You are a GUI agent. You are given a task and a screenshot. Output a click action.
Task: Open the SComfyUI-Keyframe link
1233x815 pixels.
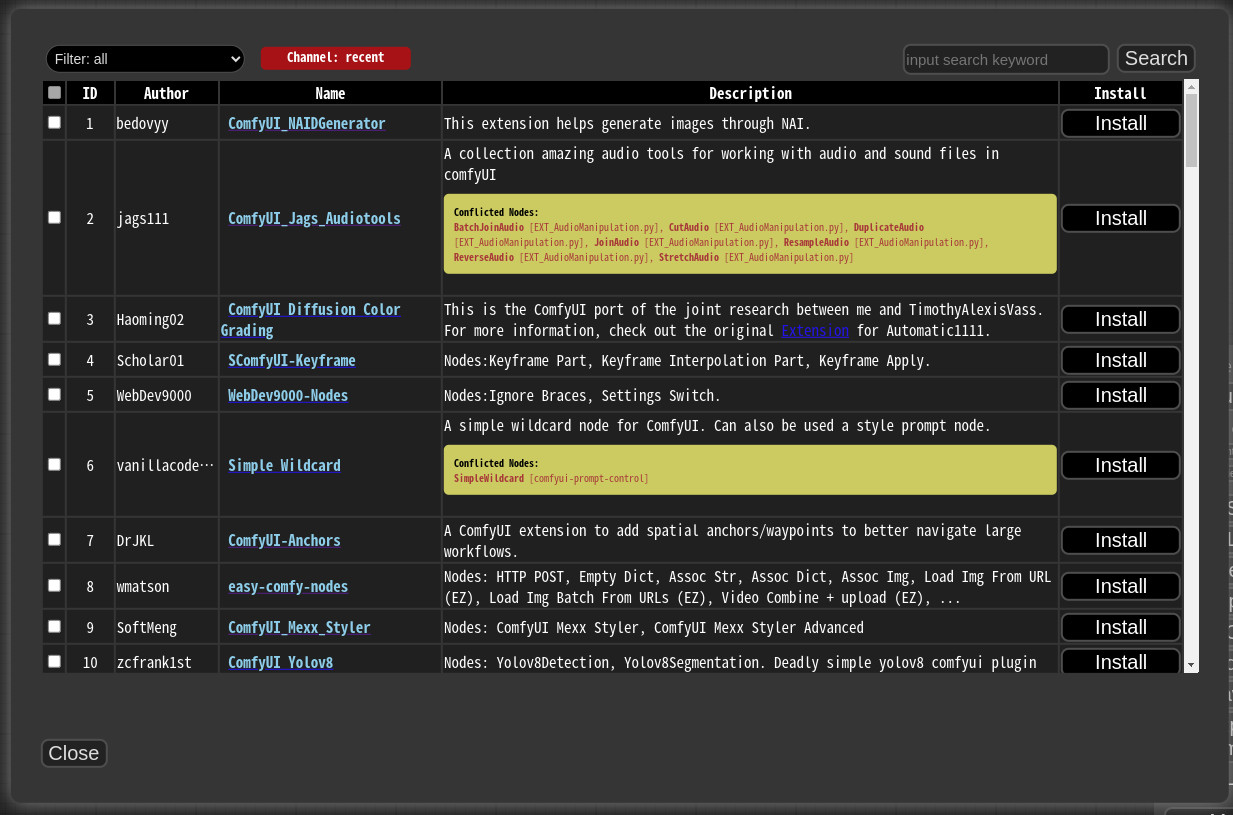pyautogui.click(x=291, y=359)
